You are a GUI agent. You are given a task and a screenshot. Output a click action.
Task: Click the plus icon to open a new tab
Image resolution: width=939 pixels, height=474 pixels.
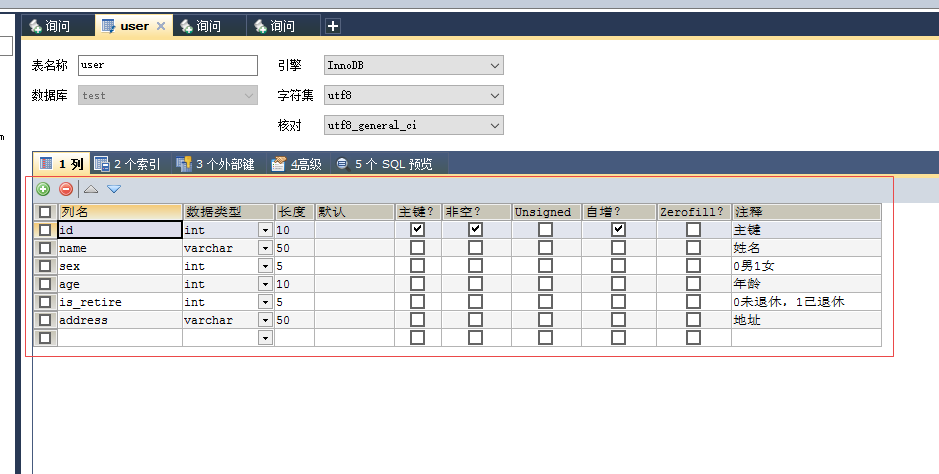[x=333, y=26]
